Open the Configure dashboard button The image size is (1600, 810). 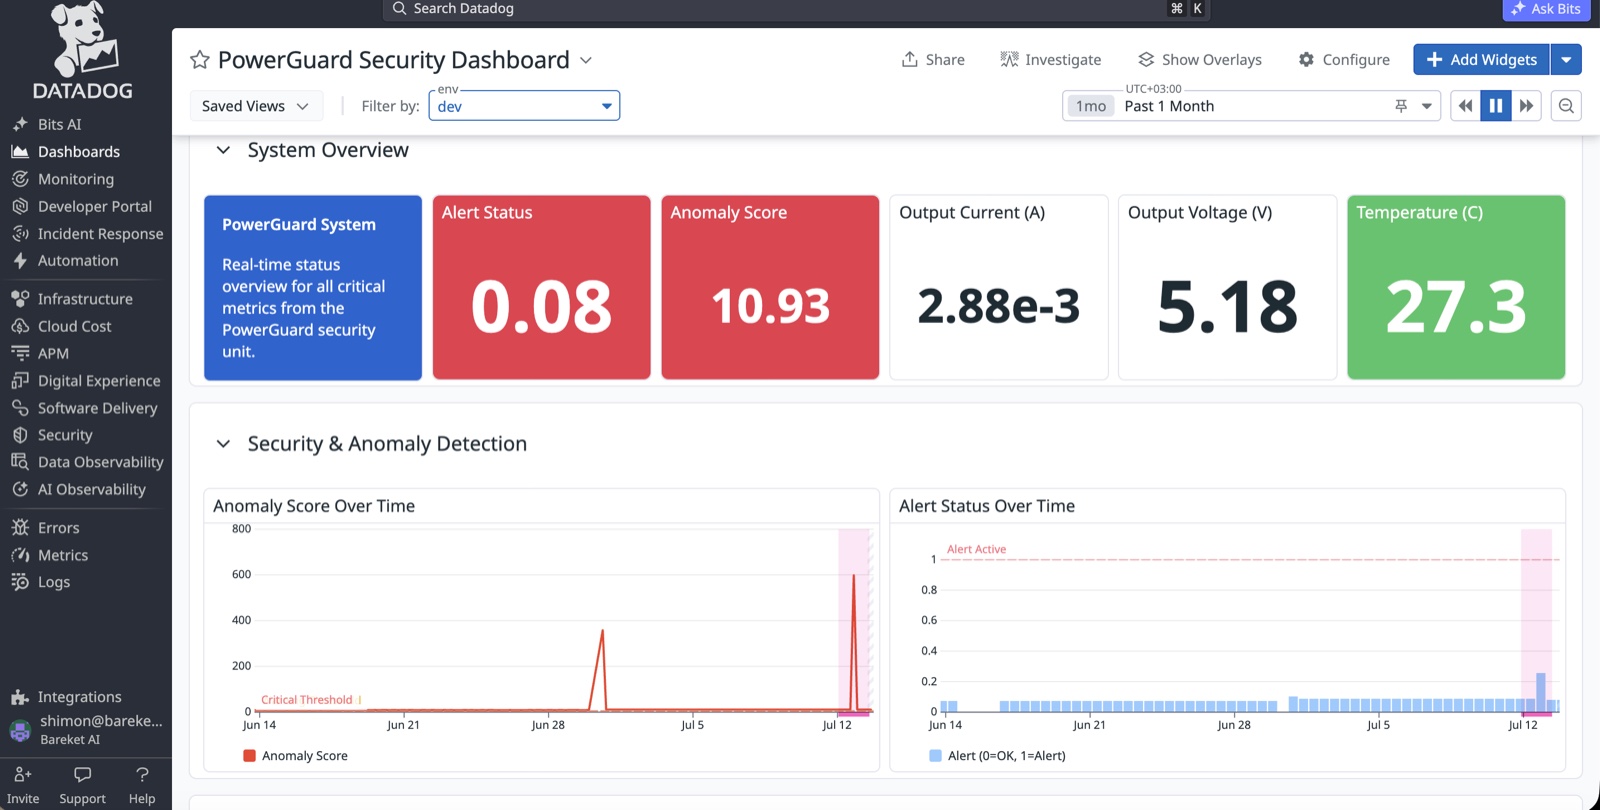[x=1344, y=60]
